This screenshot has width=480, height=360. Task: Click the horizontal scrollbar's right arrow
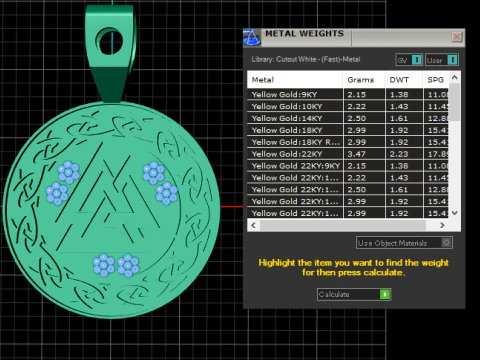click(442, 225)
